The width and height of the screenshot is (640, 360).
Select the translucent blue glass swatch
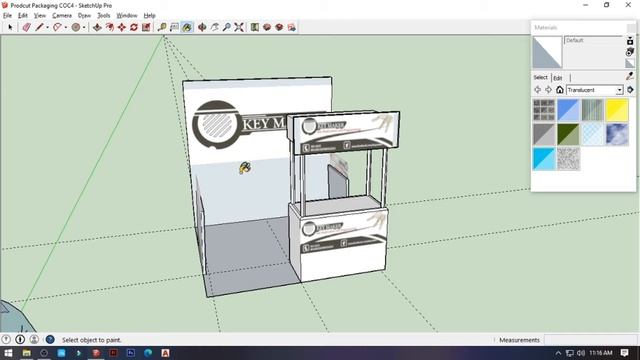coord(568,110)
